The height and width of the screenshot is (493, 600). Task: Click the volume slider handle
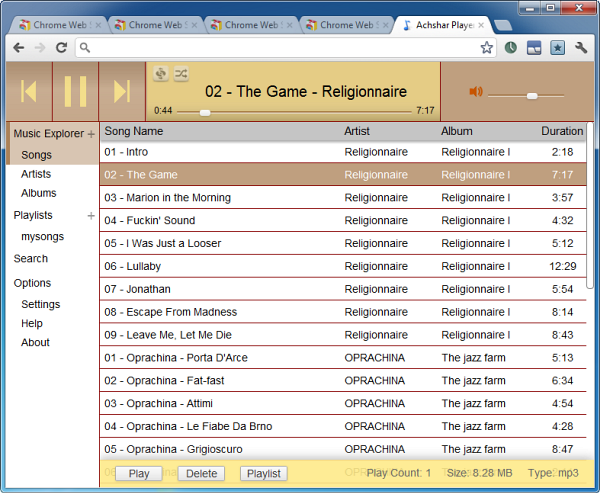click(532, 96)
